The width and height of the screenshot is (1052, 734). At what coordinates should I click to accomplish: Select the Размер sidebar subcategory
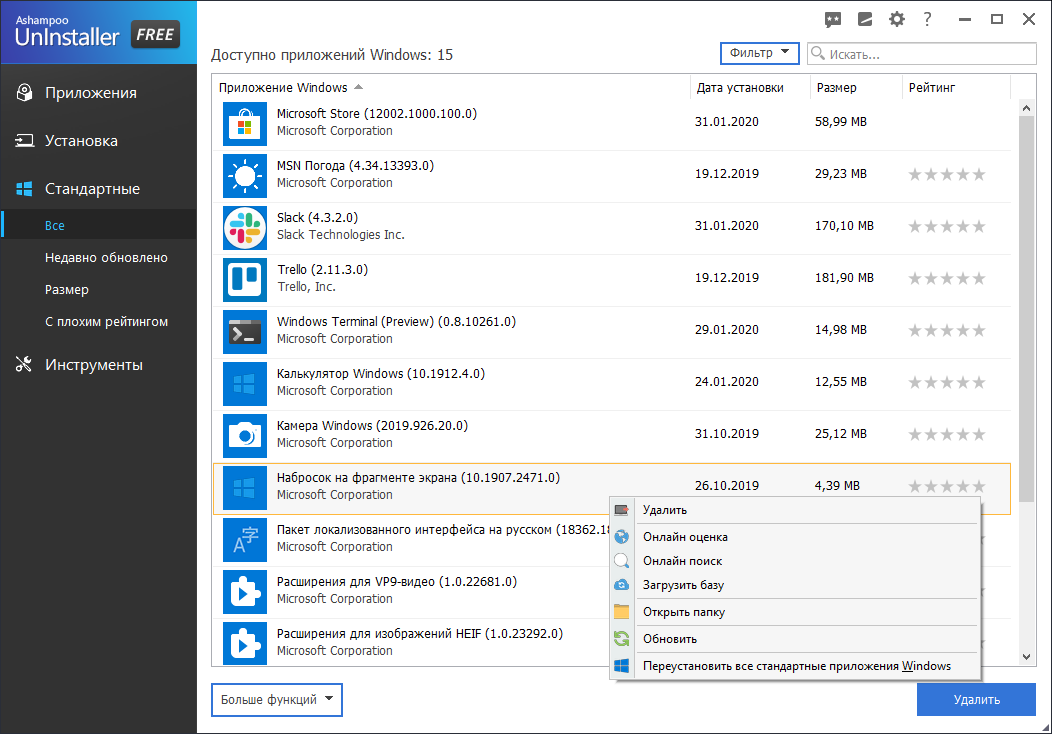(67, 290)
